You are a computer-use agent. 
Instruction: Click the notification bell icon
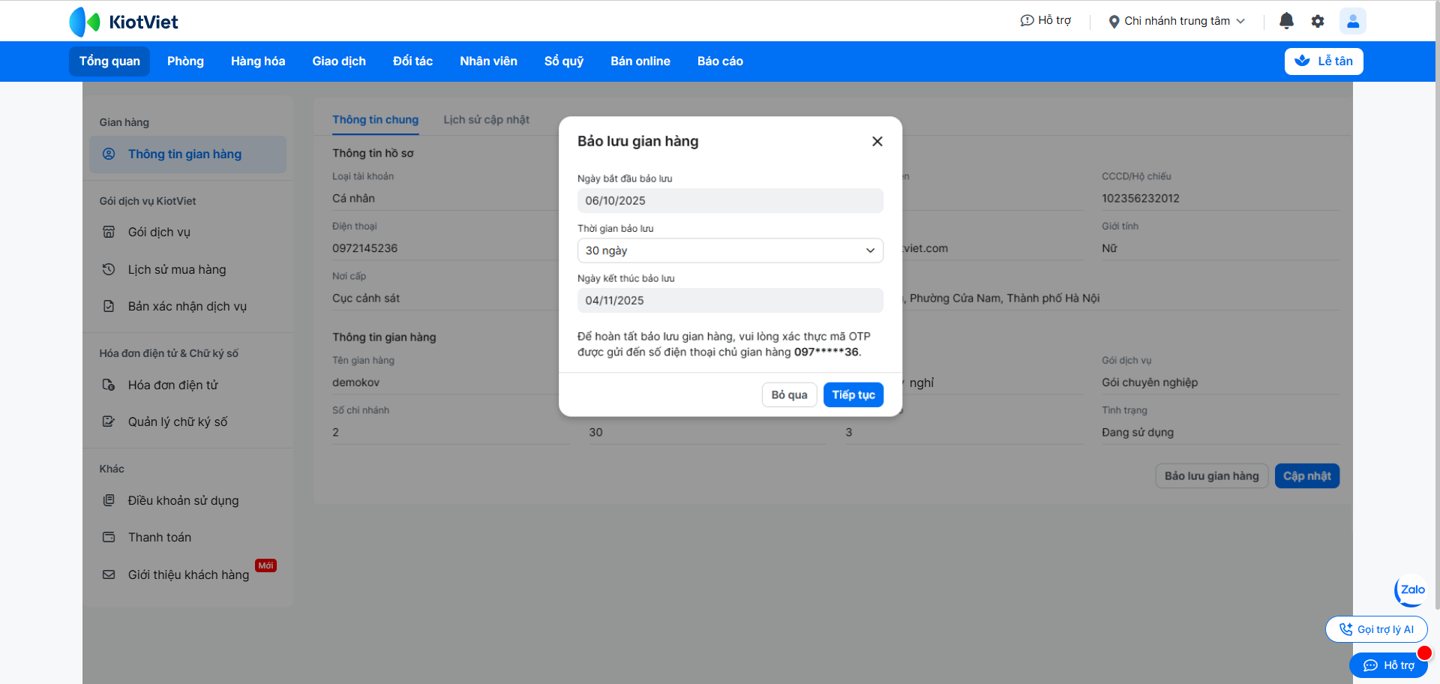tap(1286, 21)
